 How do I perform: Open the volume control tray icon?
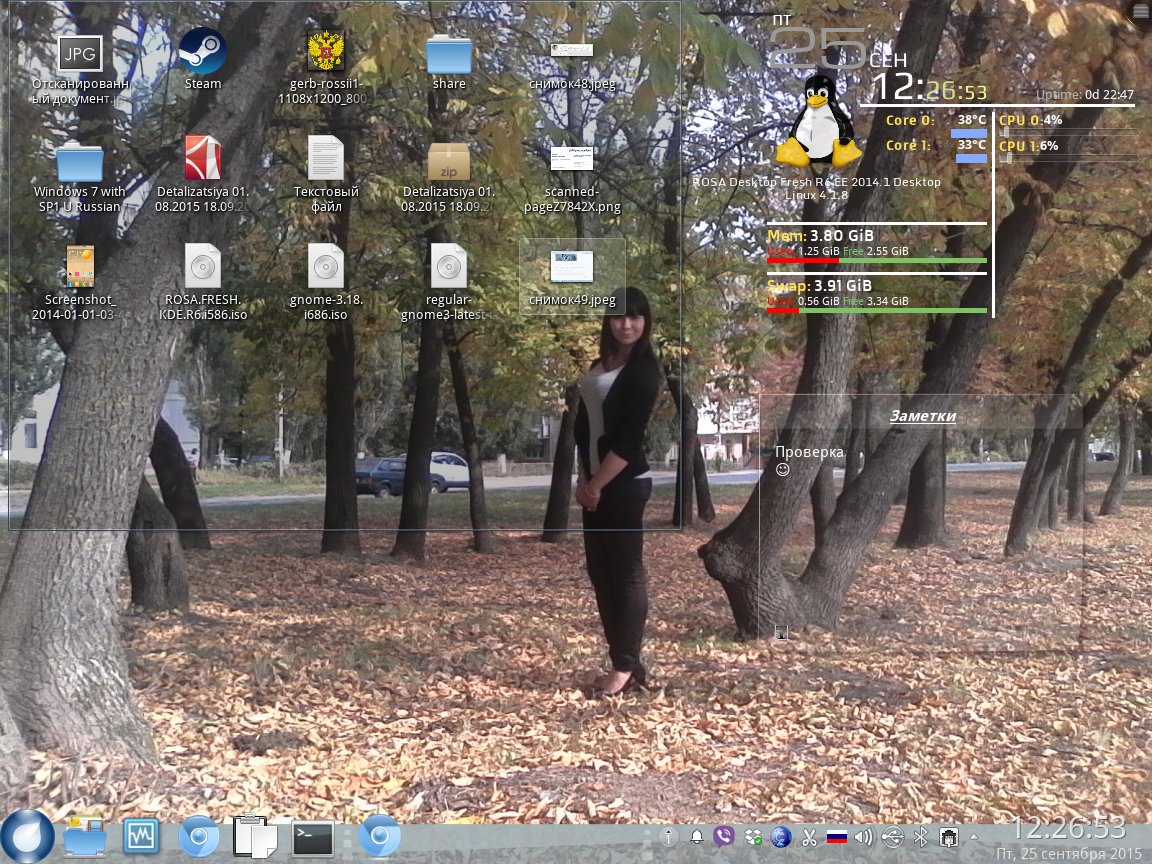point(864,836)
